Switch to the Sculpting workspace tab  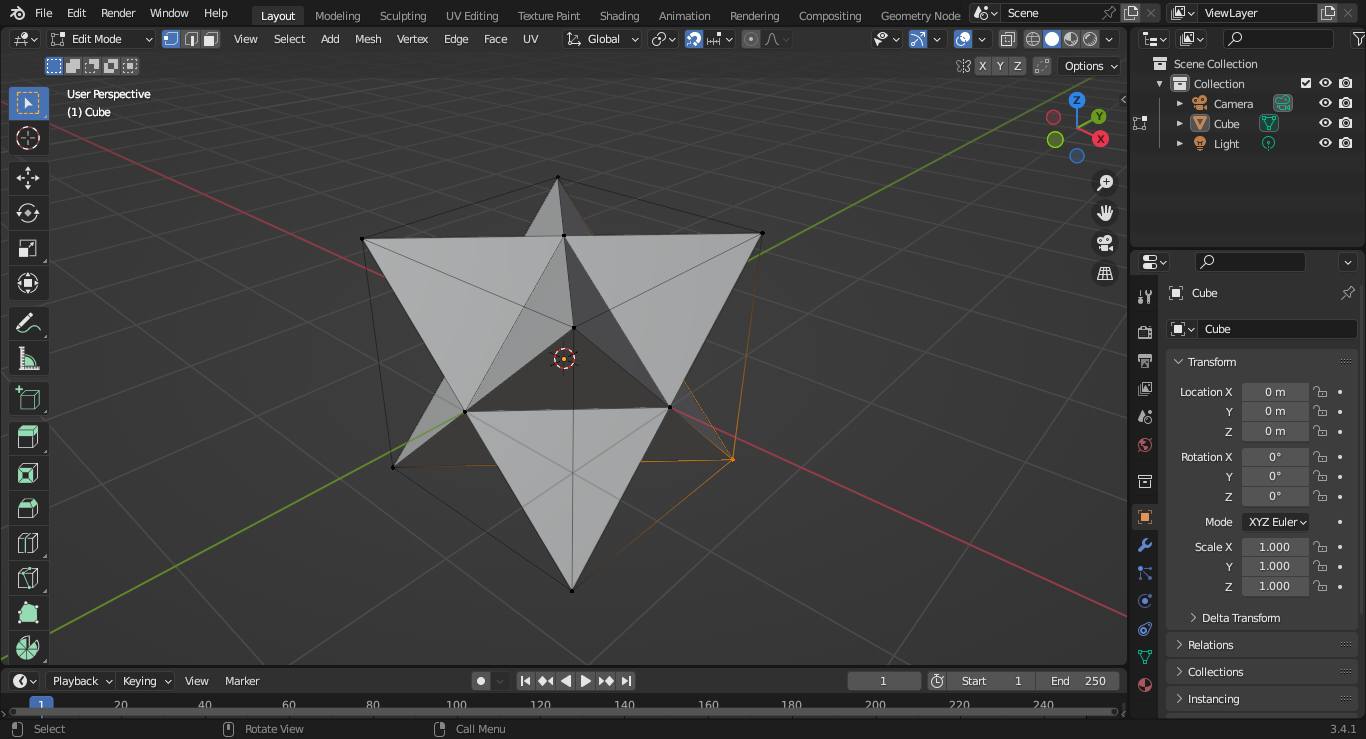coord(403,16)
